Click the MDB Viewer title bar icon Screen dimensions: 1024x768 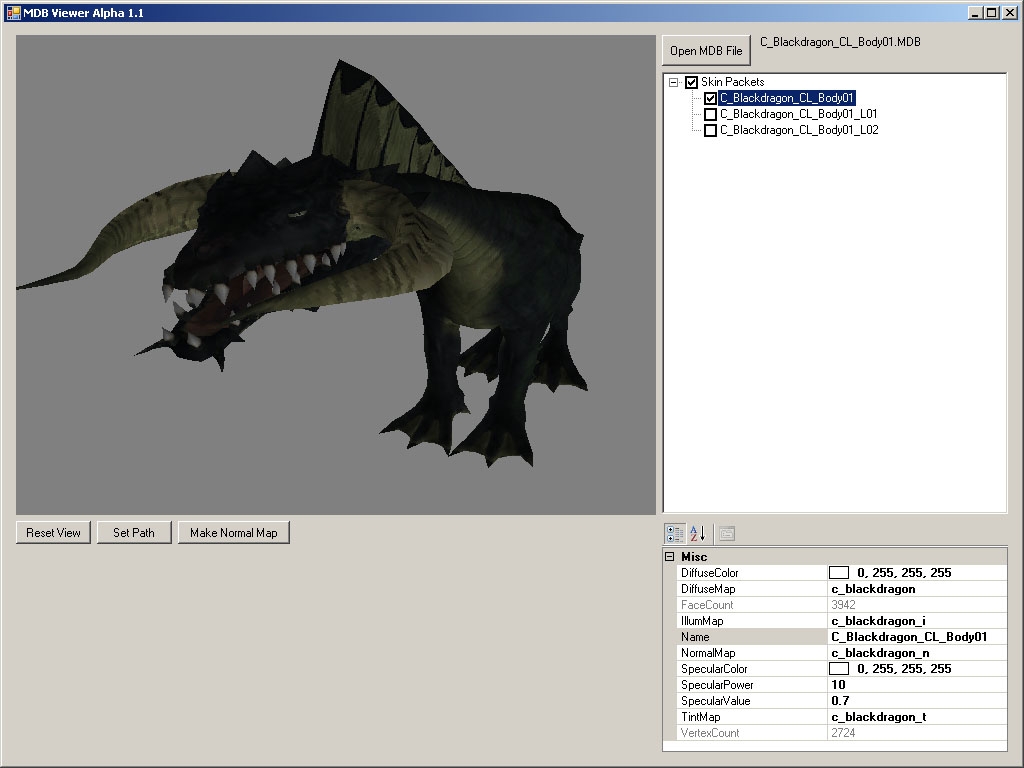[x=13, y=13]
